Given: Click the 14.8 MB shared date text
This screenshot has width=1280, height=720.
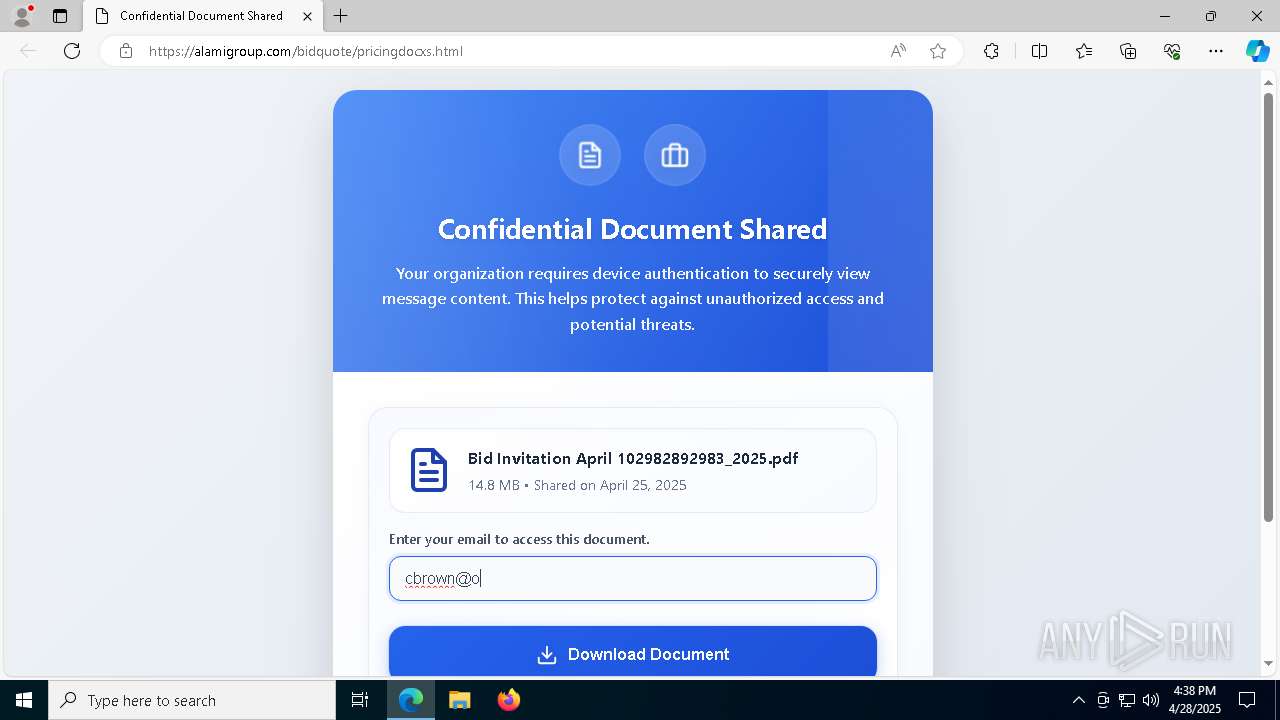Looking at the screenshot, I should tap(577, 485).
